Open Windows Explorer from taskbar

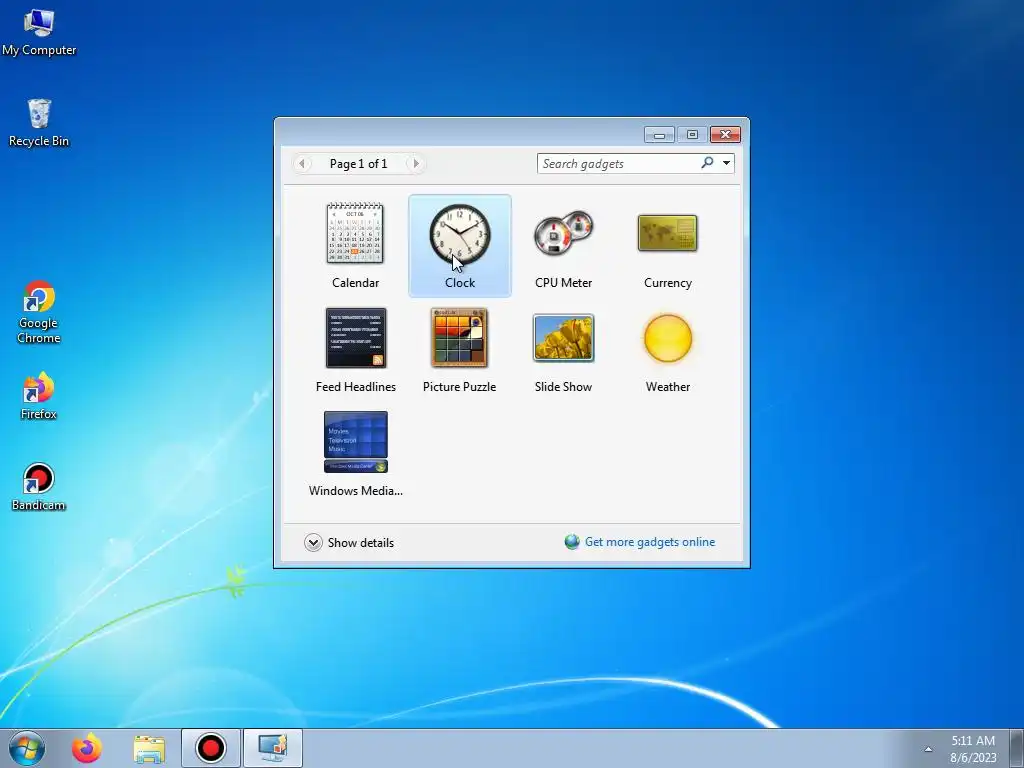click(149, 748)
